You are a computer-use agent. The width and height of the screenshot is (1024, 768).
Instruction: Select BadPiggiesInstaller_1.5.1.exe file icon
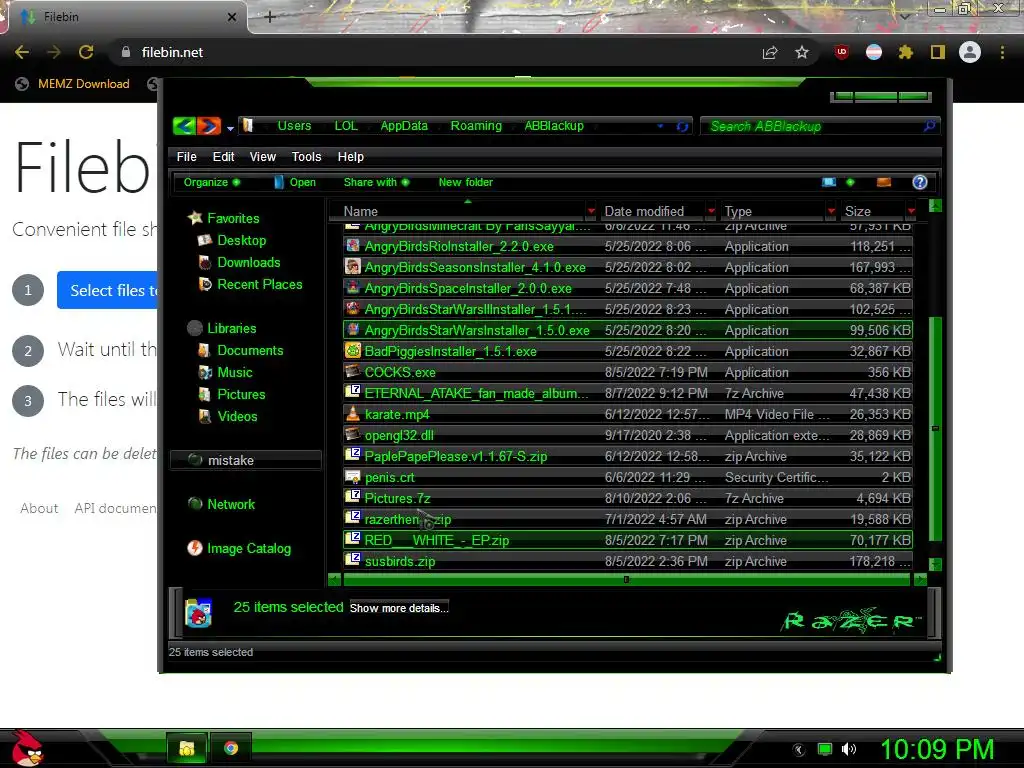click(353, 351)
